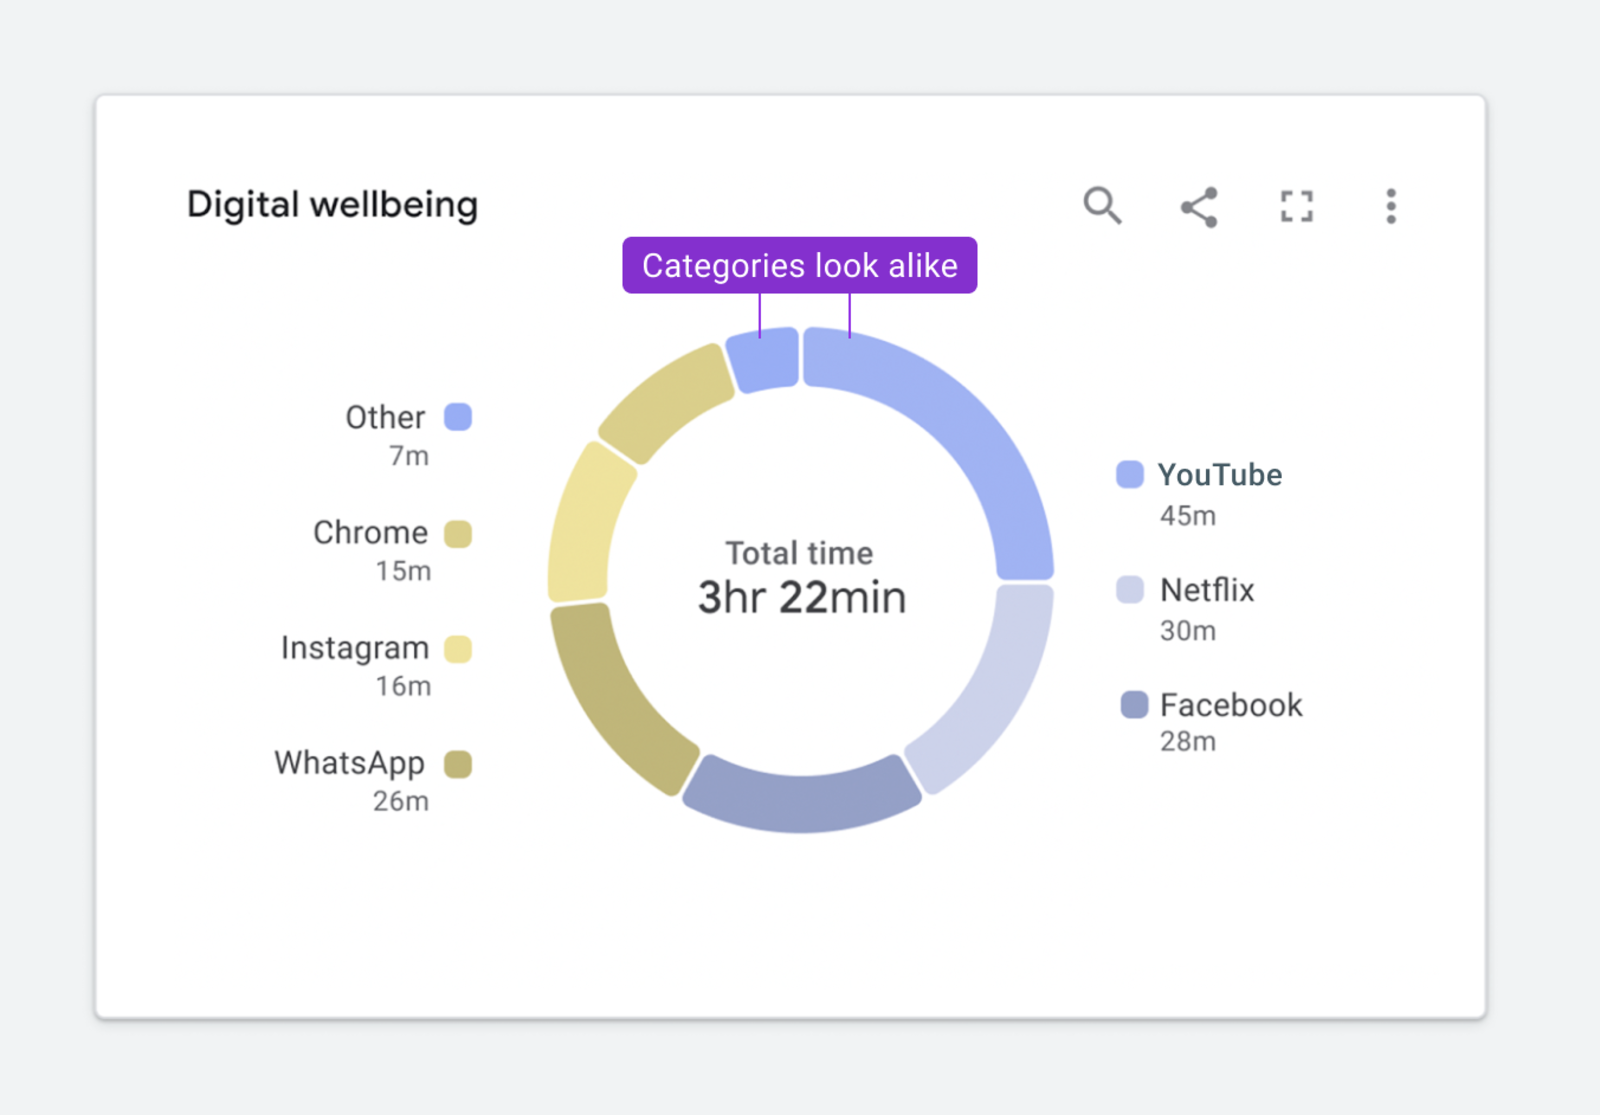Click the Netflix legend color swatch
The height and width of the screenshot is (1115, 1600).
1128,590
